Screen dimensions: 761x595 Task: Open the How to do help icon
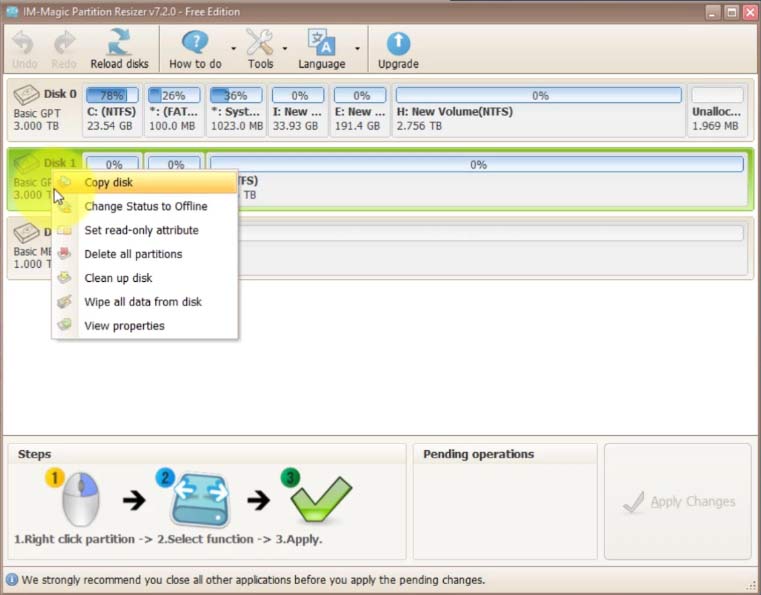tap(195, 43)
